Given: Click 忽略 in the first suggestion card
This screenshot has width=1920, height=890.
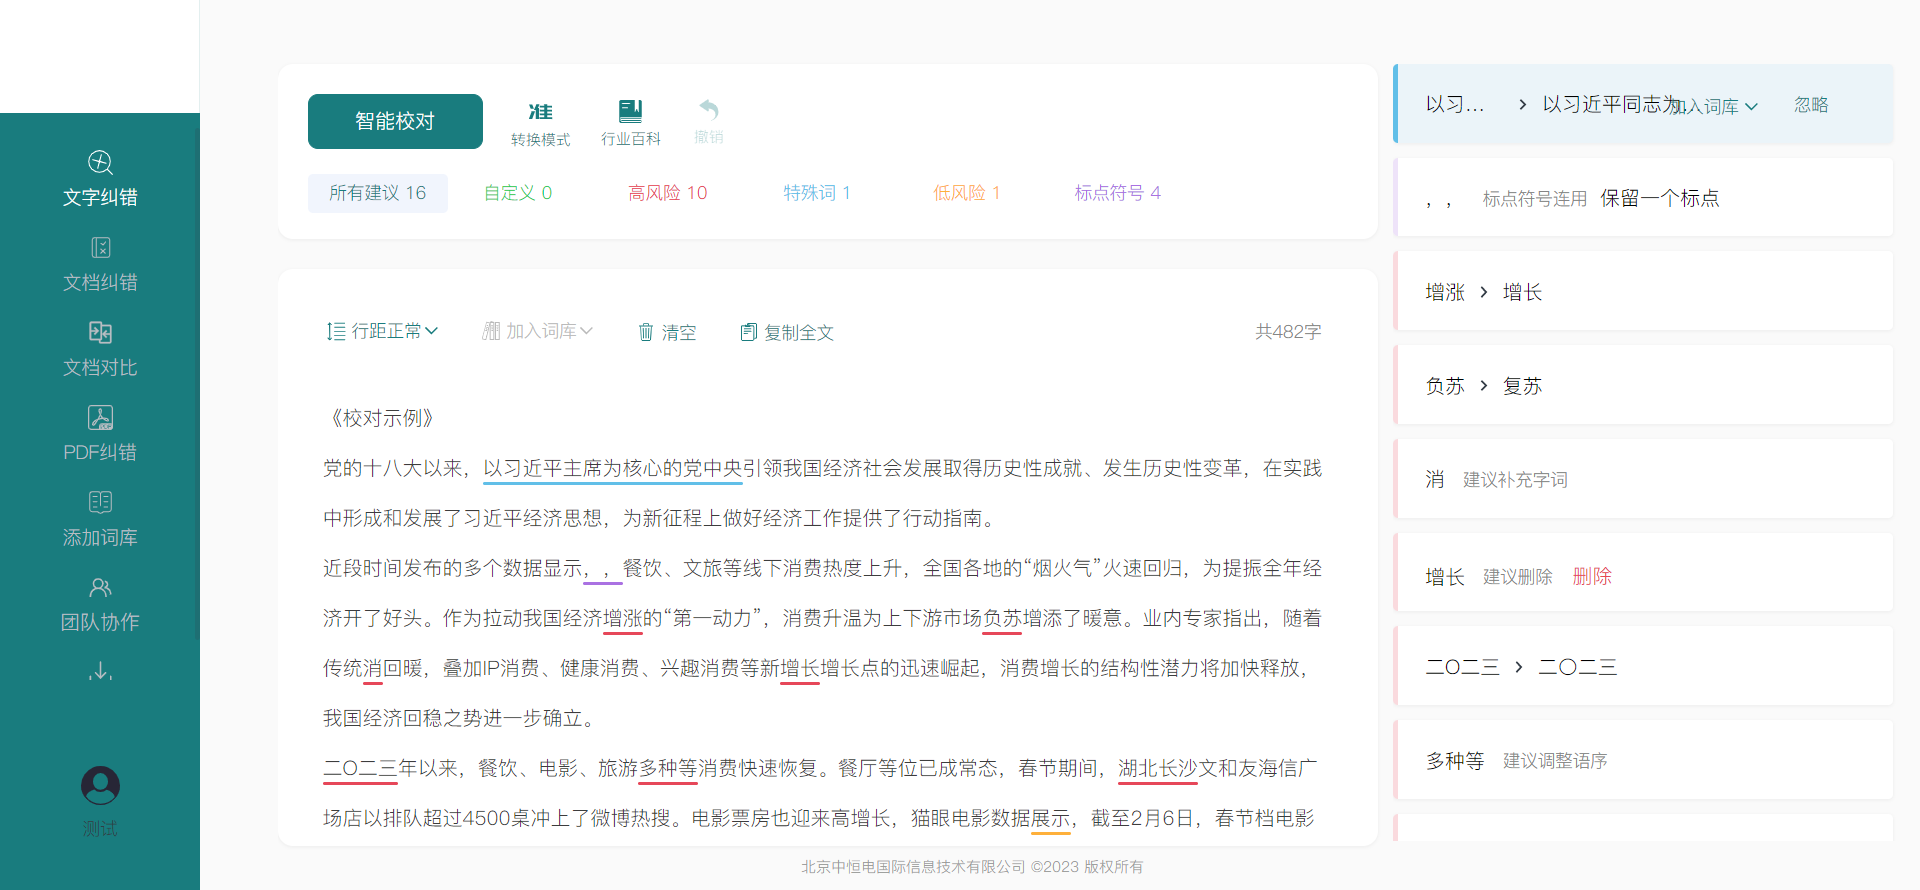Looking at the screenshot, I should [x=1811, y=105].
